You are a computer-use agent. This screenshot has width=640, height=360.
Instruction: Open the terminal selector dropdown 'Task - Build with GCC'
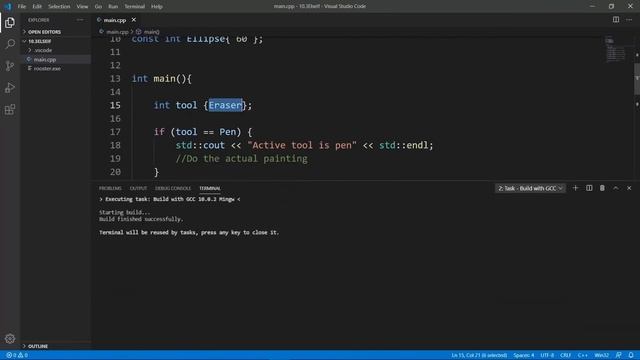point(530,188)
